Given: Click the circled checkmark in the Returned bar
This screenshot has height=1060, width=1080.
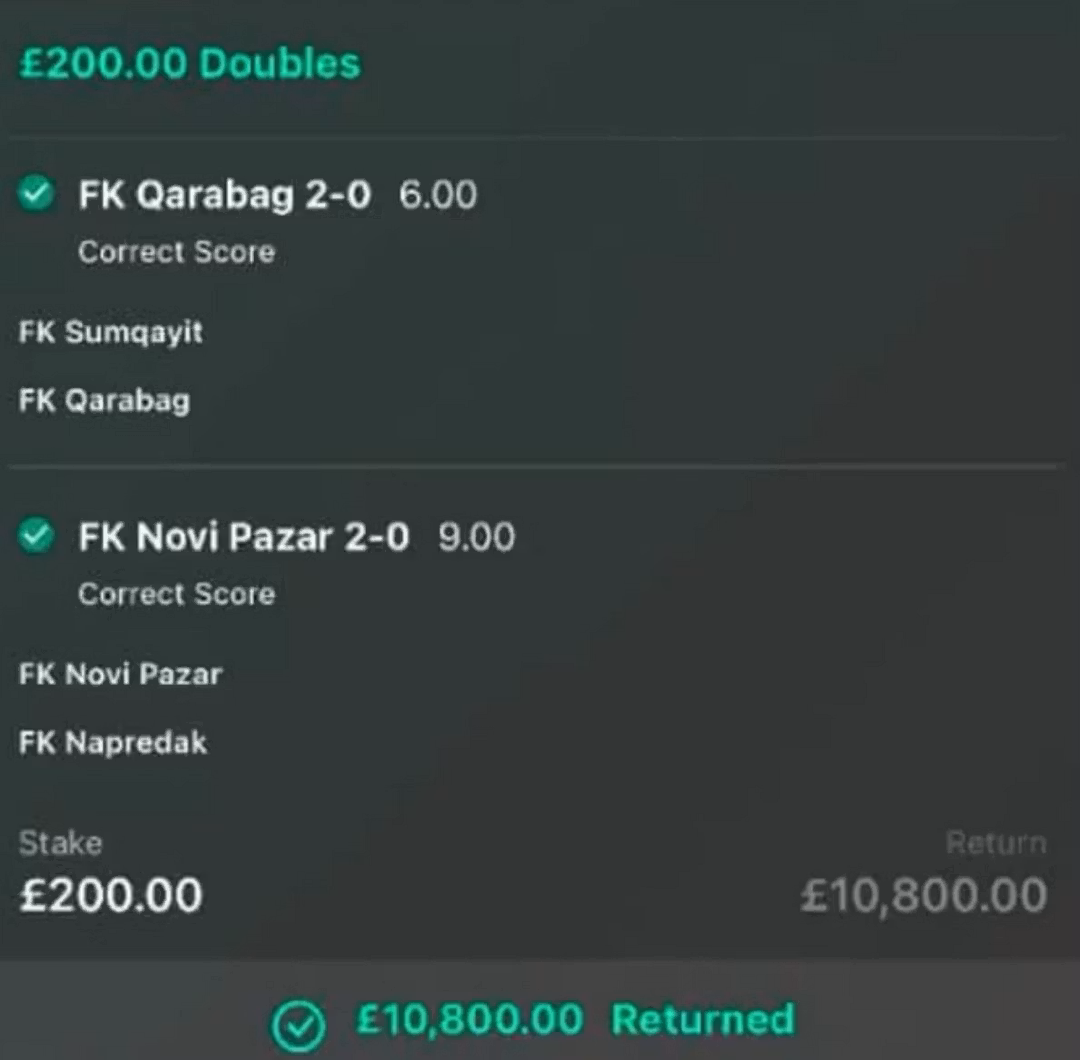Looking at the screenshot, I should point(297,1023).
